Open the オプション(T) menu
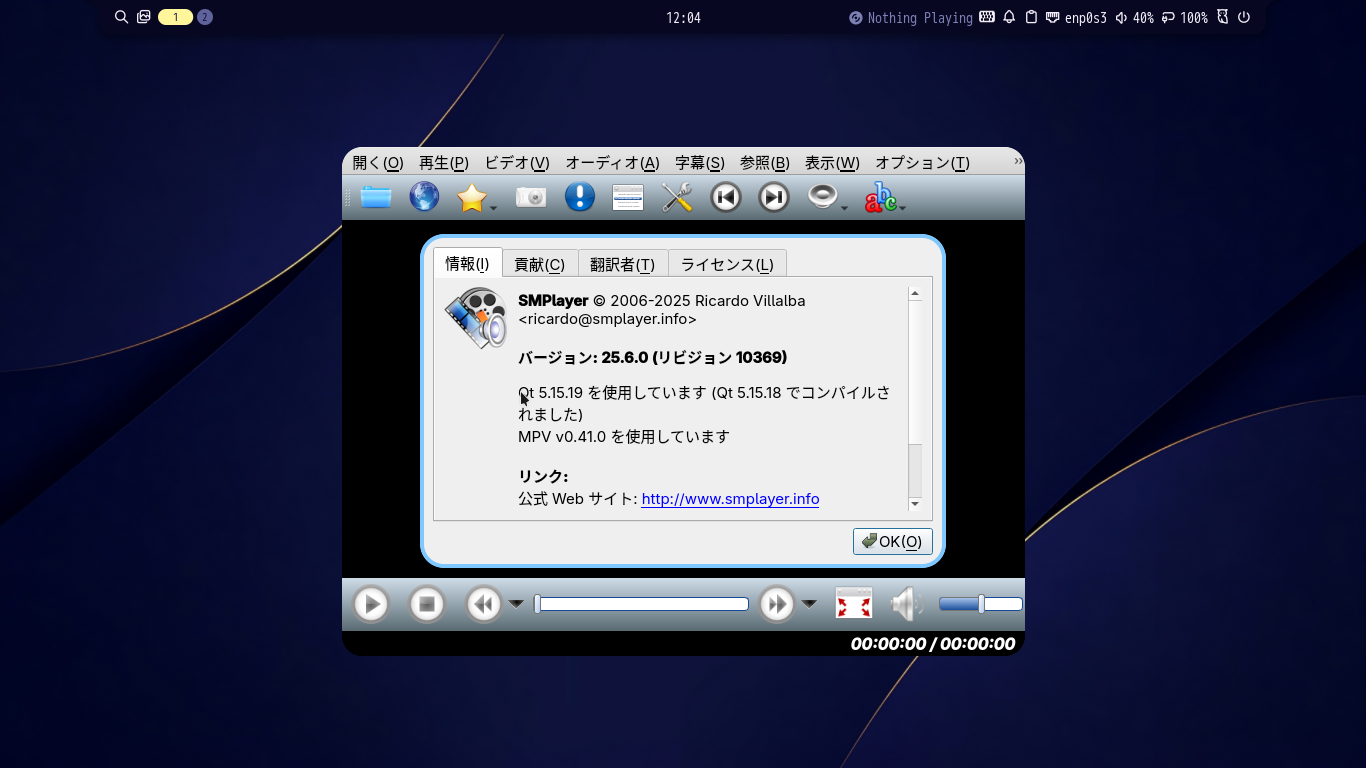This screenshot has height=768, width=1366. point(922,163)
